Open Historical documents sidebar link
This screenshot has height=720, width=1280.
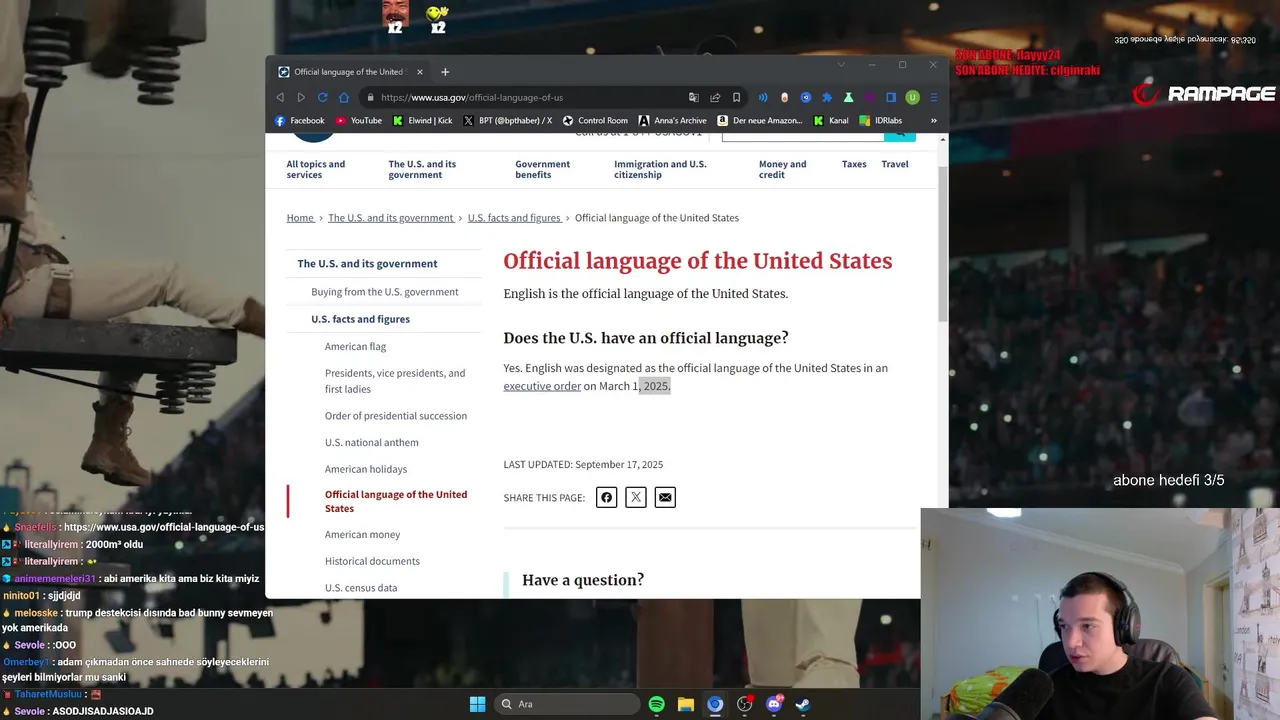[372, 561]
